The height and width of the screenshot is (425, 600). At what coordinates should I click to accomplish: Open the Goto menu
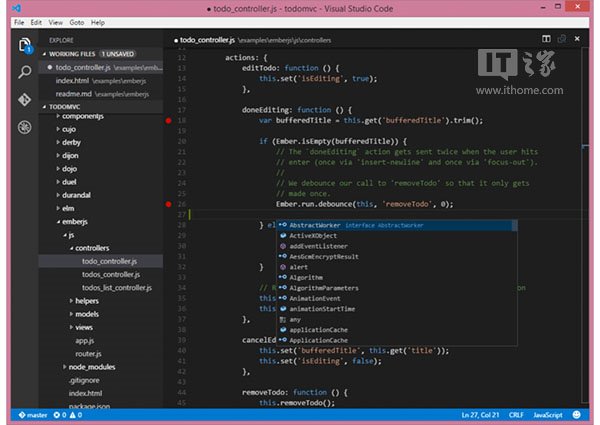click(77, 23)
